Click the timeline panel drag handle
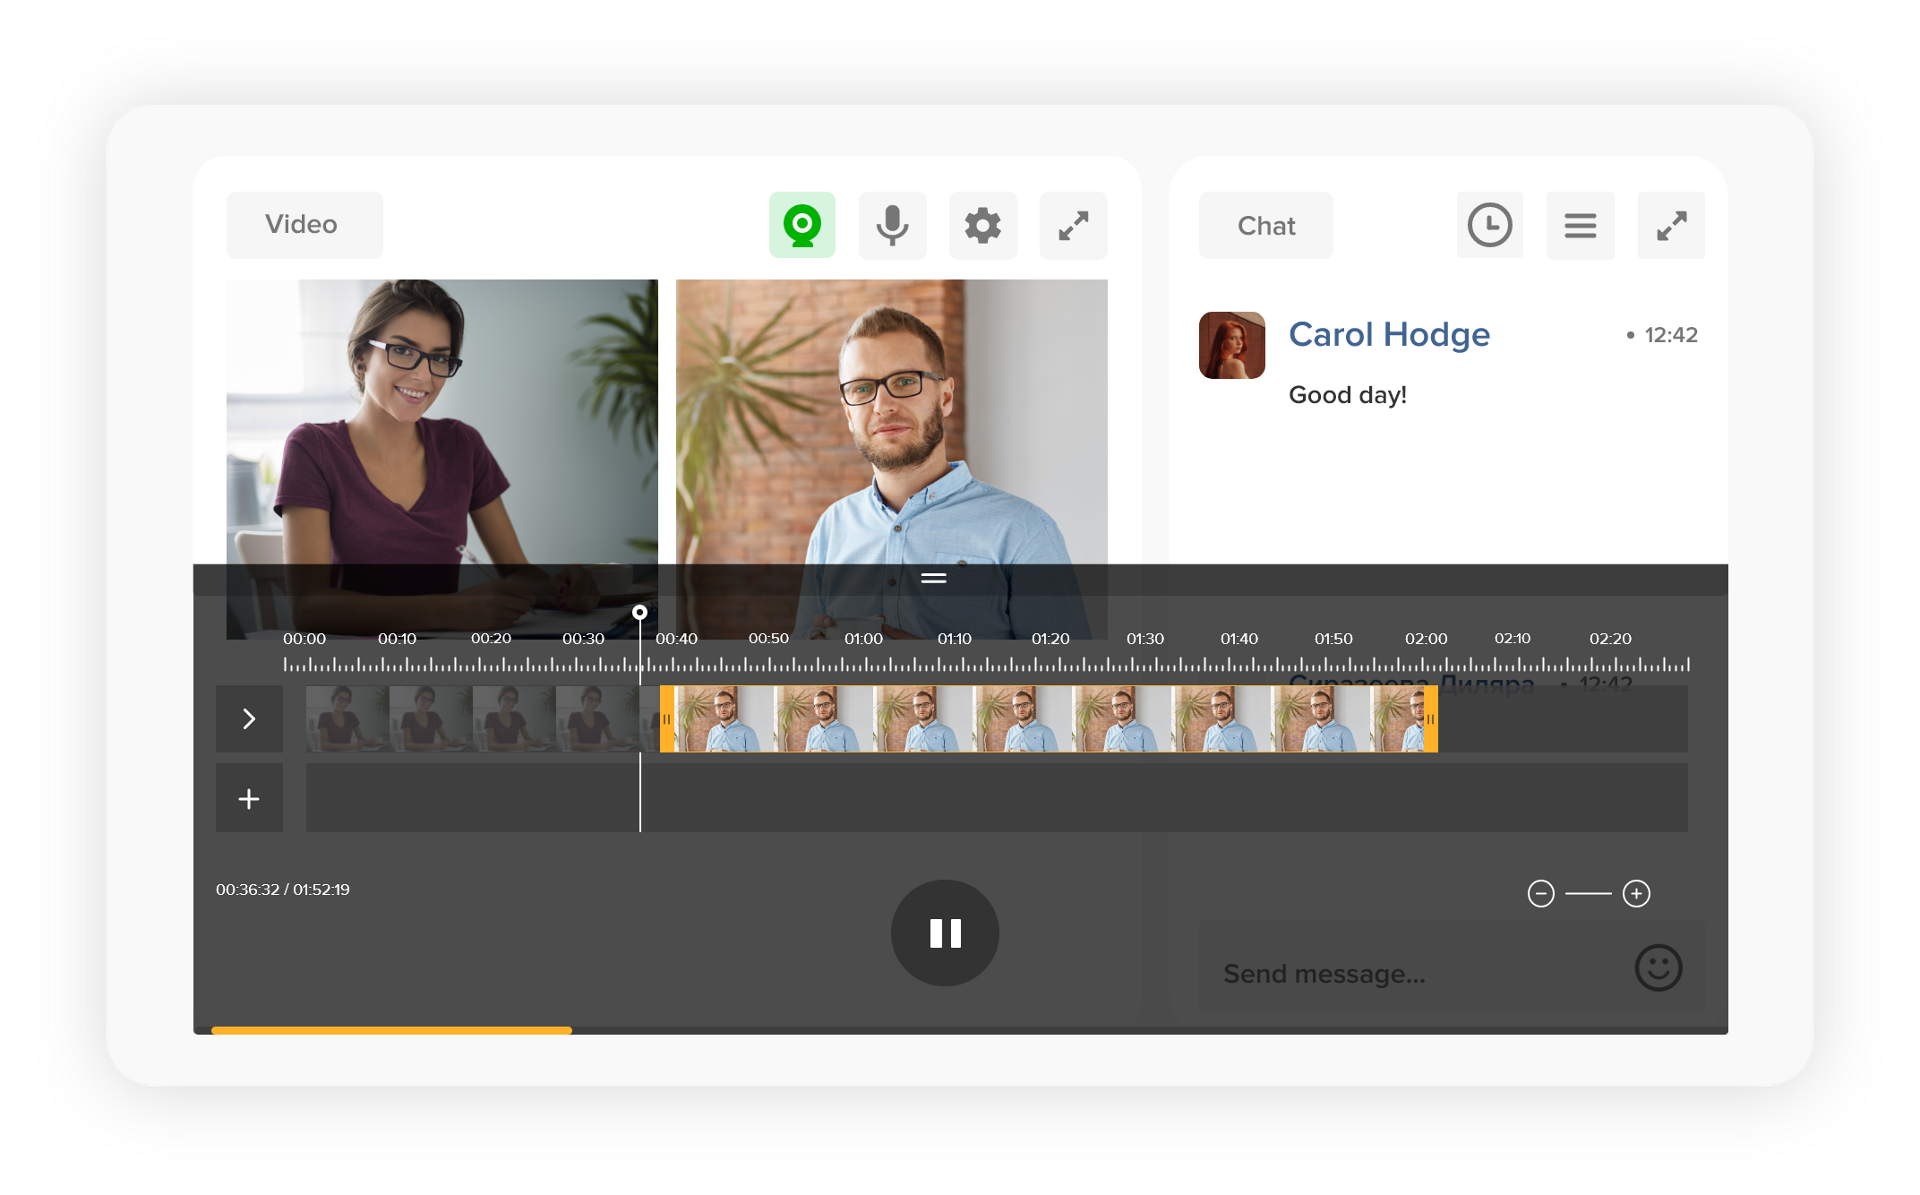The image size is (1920, 1195). (x=933, y=578)
